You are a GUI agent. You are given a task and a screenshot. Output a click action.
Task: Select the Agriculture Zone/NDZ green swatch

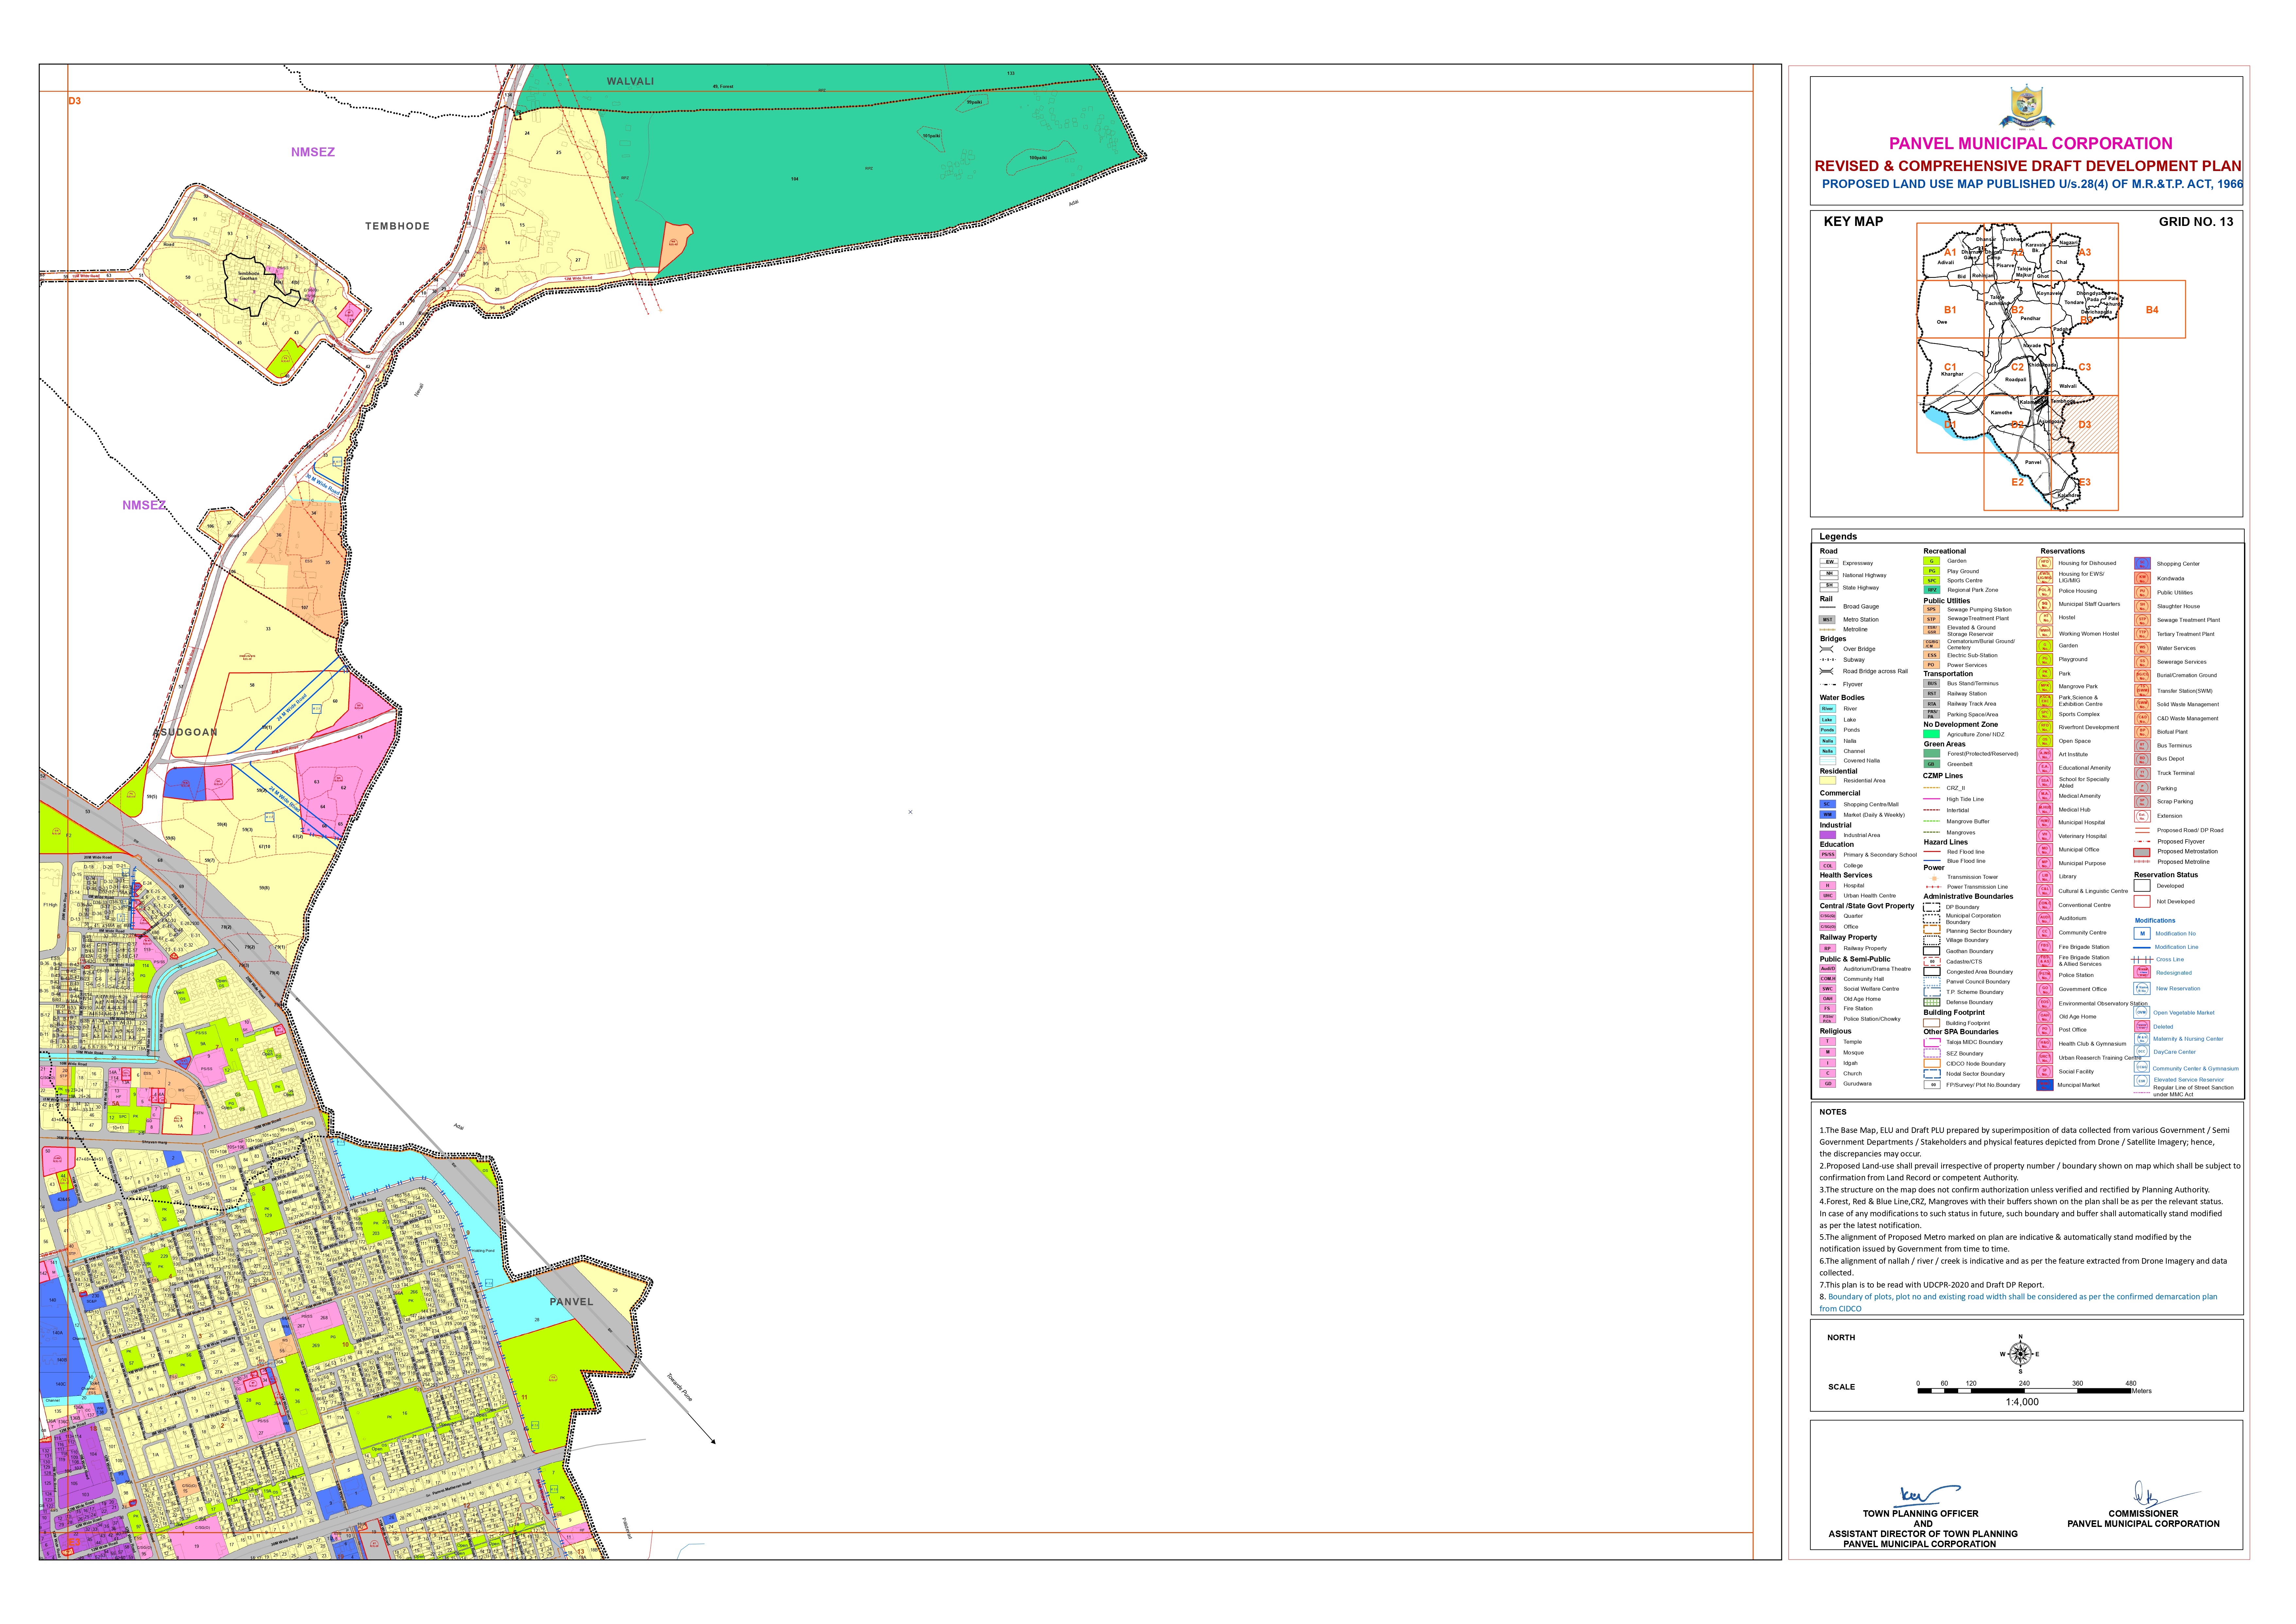click(1932, 734)
